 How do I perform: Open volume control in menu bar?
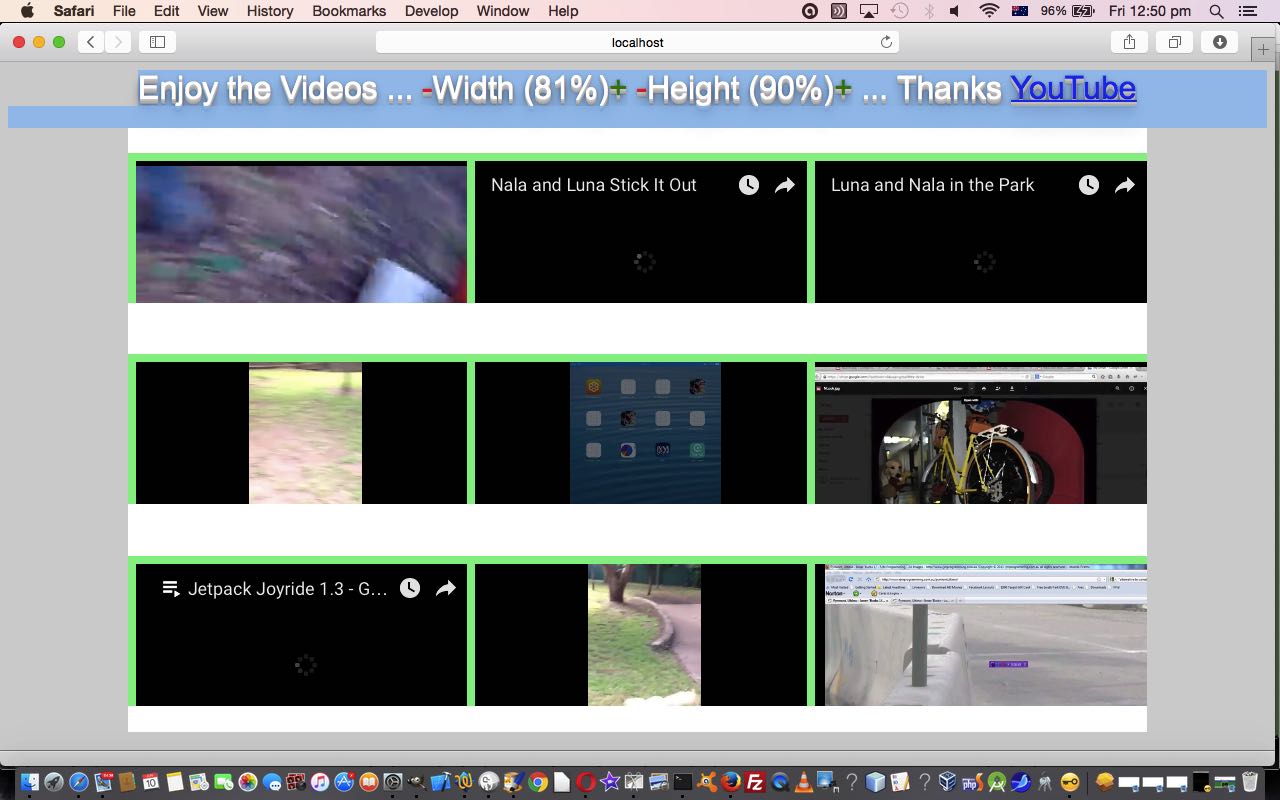pos(955,11)
